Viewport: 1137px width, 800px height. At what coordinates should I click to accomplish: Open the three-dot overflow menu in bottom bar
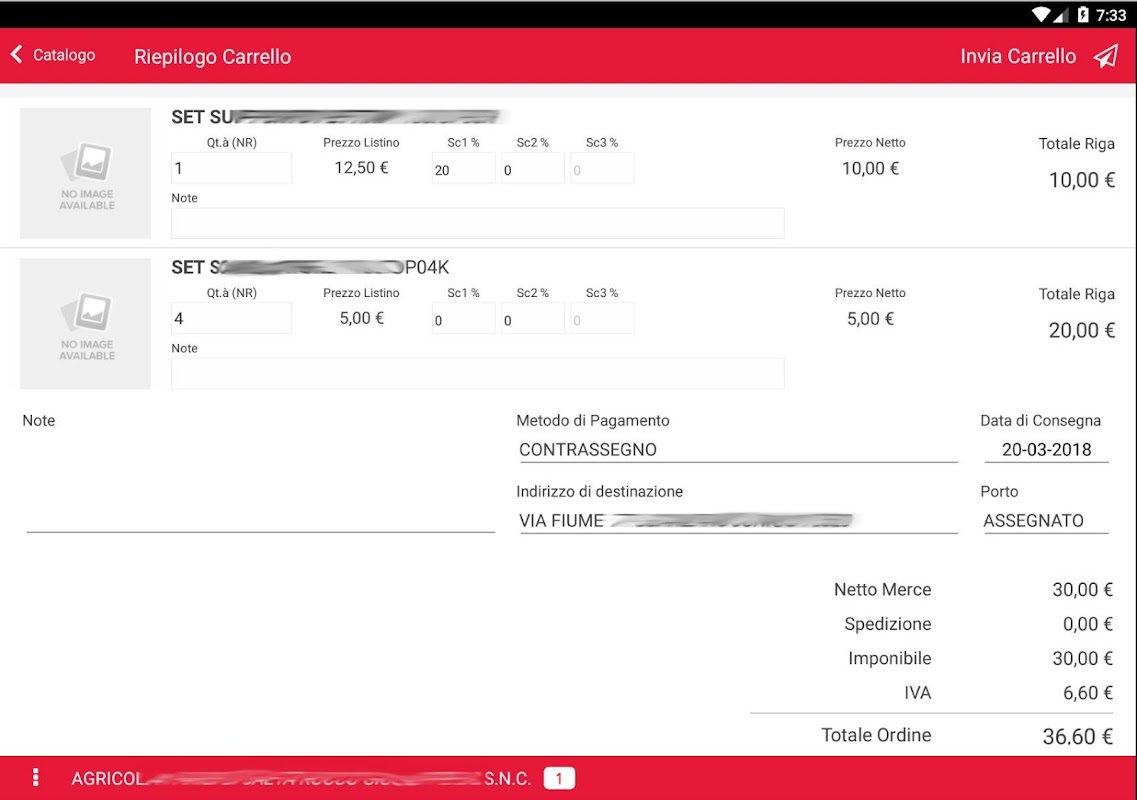[36, 778]
